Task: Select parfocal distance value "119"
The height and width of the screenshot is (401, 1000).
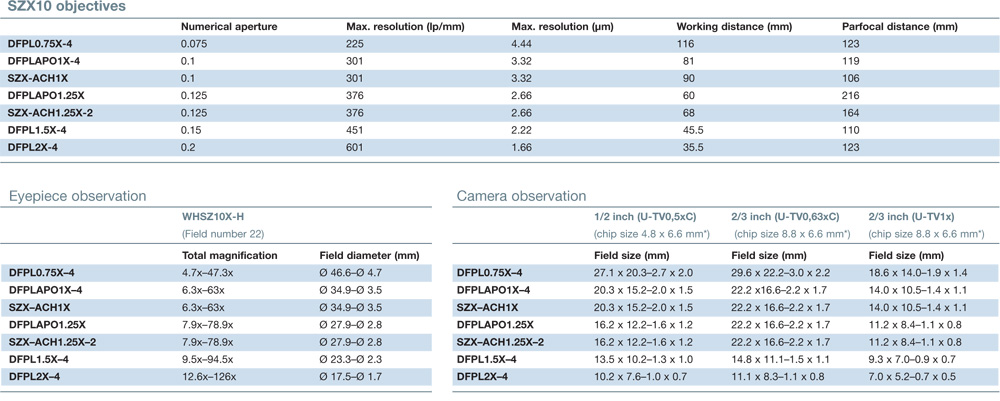Action: tap(850, 61)
